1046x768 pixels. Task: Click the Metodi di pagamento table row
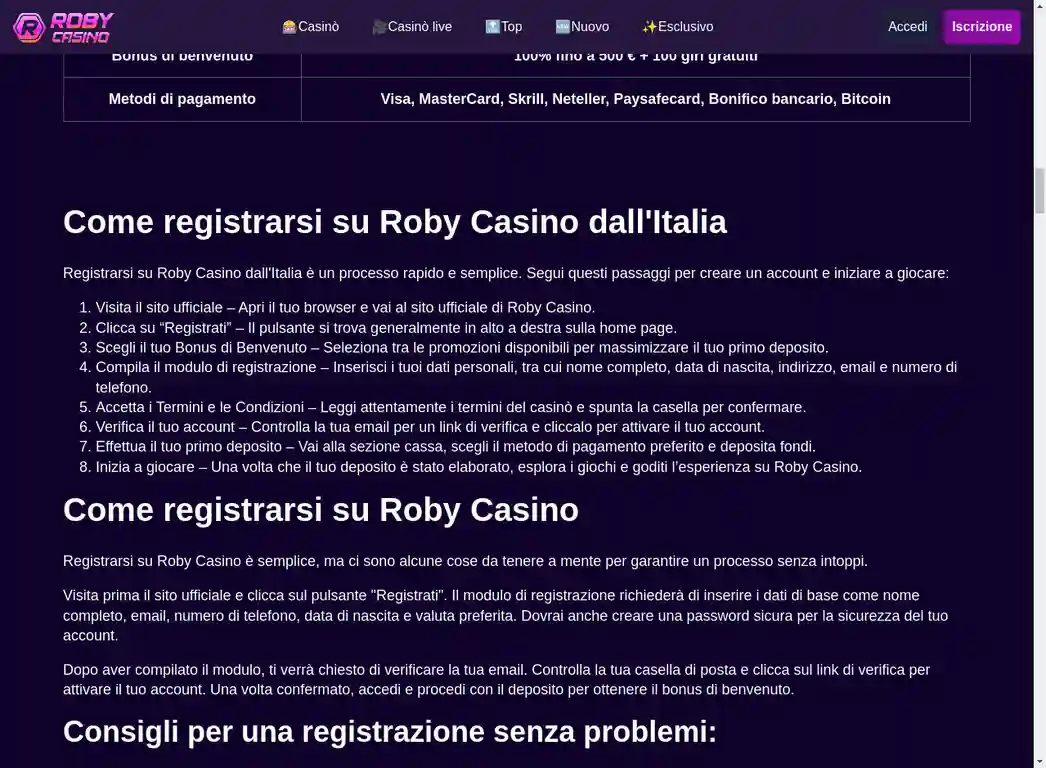181,99
